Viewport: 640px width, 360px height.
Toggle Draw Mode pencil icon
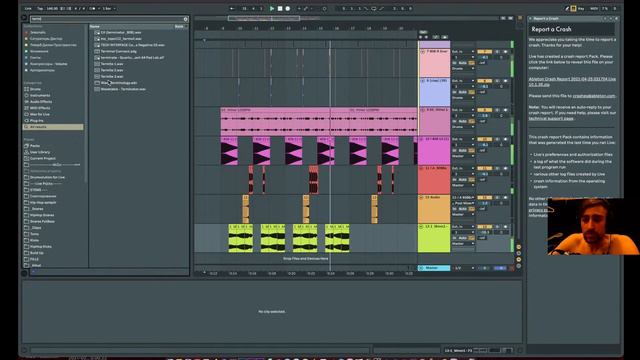(x=567, y=9)
